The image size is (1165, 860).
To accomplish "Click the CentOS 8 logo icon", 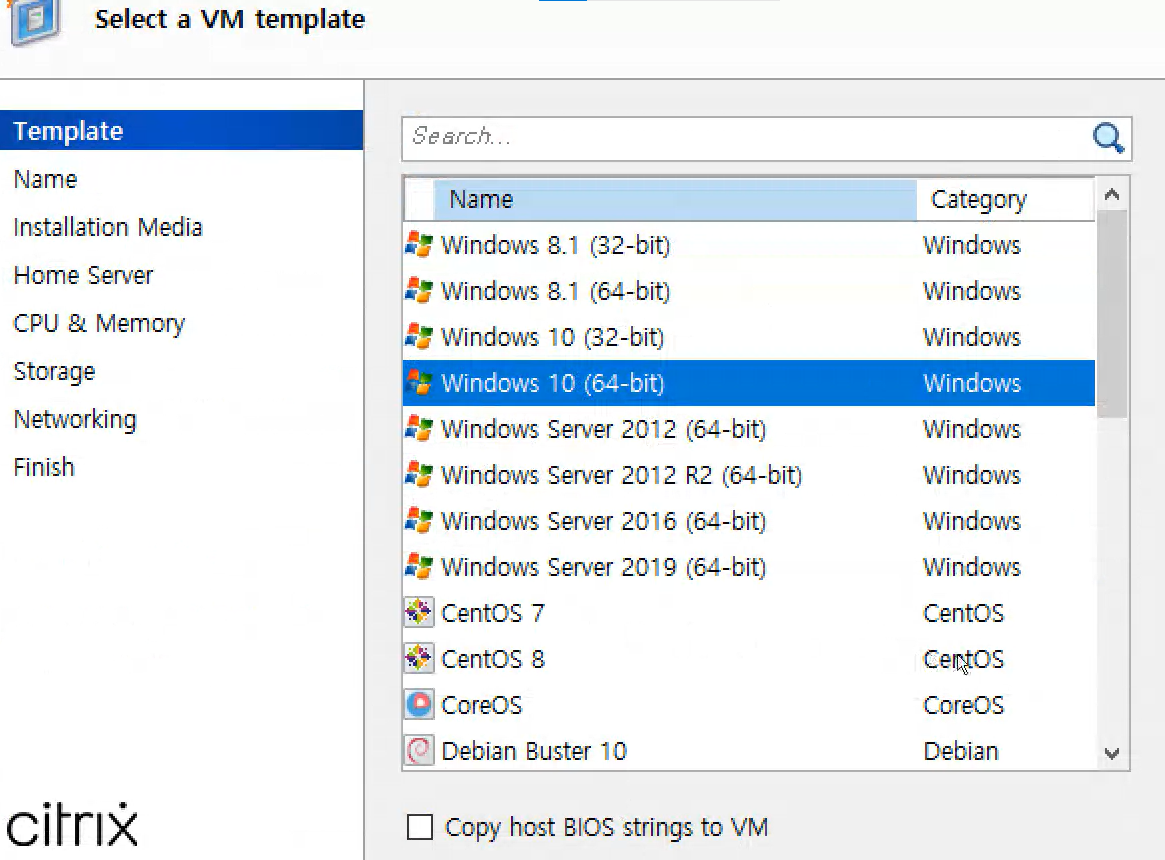I will coord(419,659).
